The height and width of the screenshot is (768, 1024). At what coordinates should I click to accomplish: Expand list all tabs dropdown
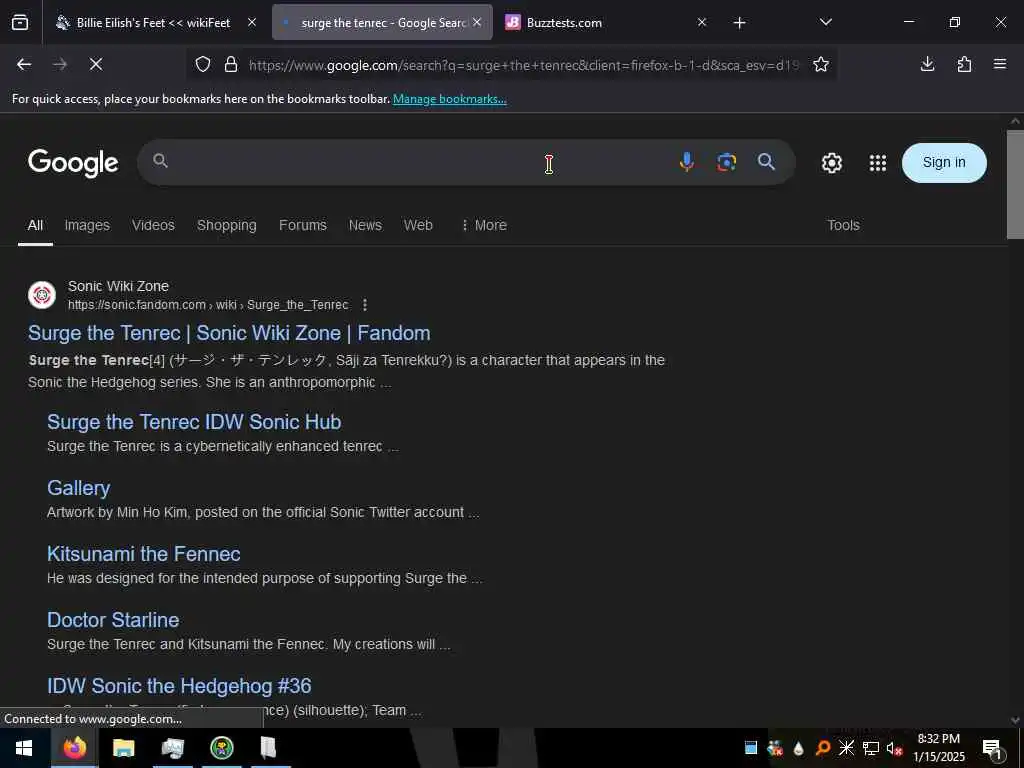click(x=825, y=22)
